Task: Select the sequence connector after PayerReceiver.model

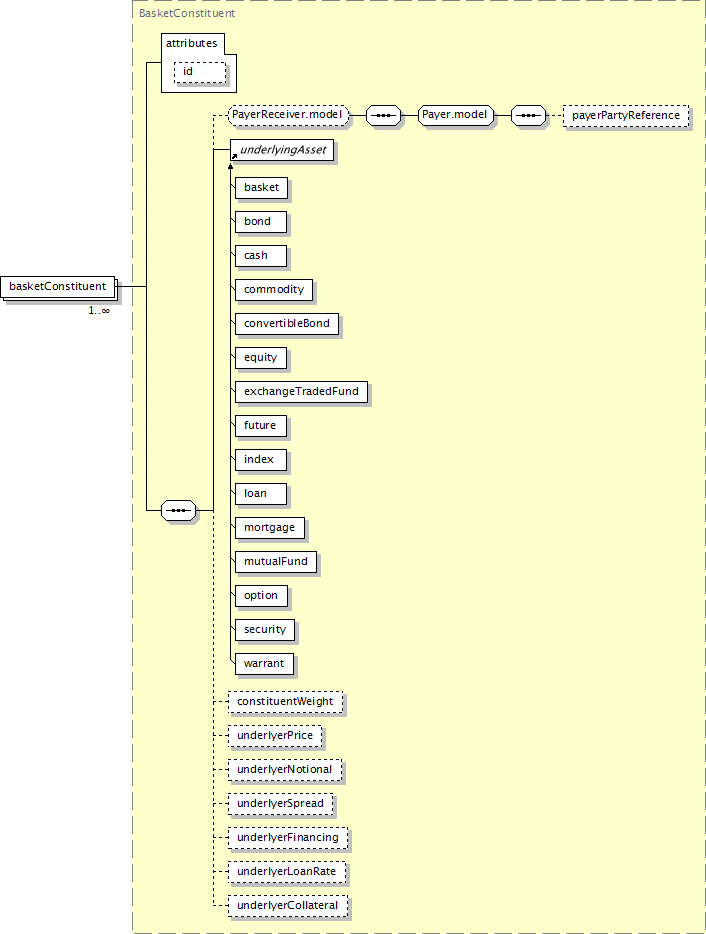Action: 384,116
